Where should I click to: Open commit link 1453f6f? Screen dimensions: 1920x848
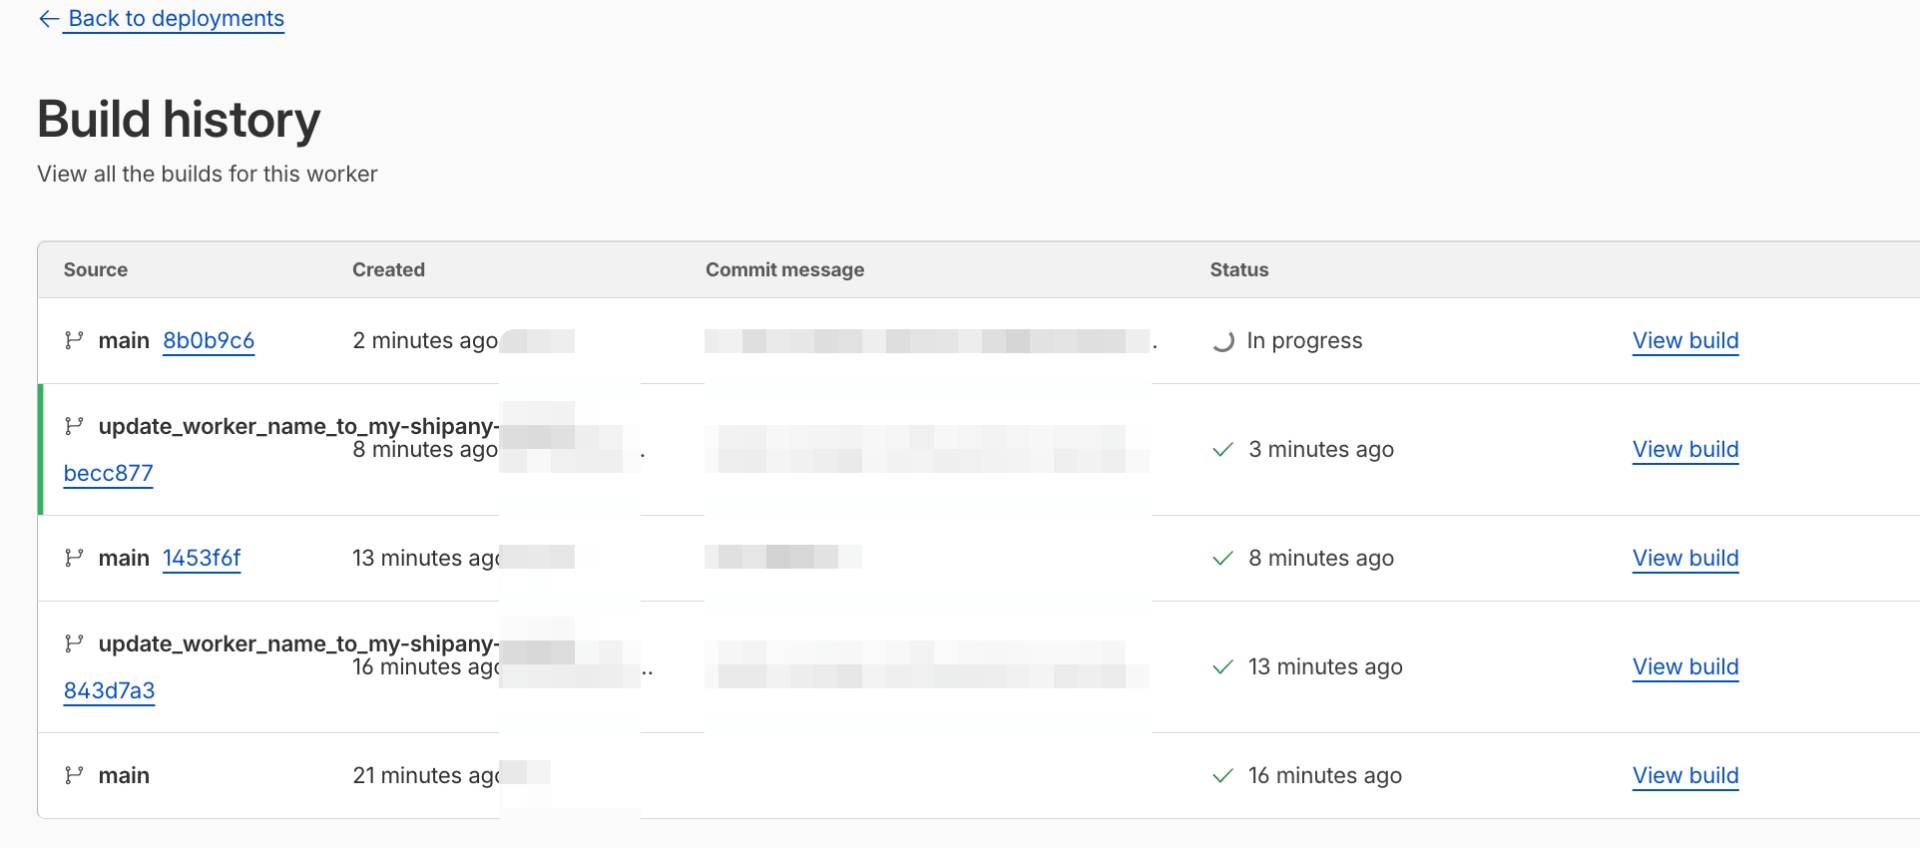coord(201,558)
